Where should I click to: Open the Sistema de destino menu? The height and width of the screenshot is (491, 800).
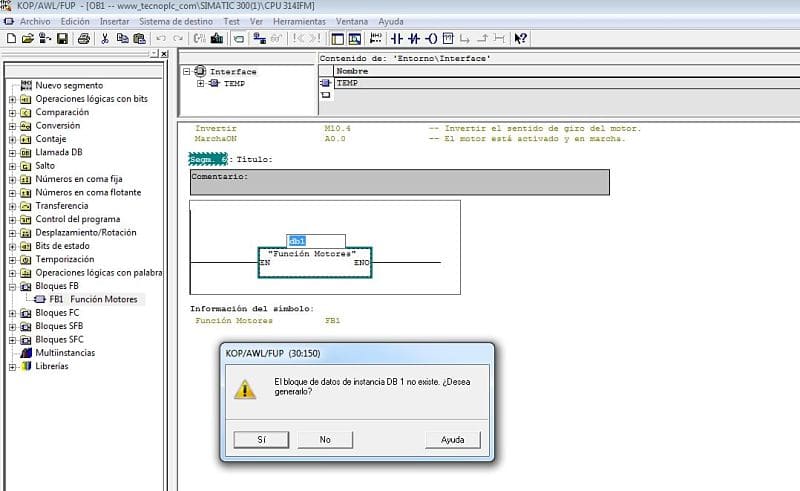(x=176, y=21)
